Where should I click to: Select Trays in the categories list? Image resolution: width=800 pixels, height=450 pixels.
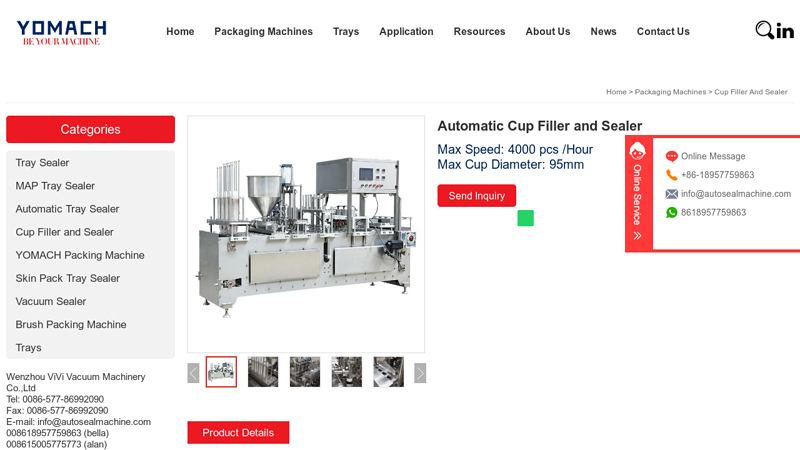(x=29, y=347)
